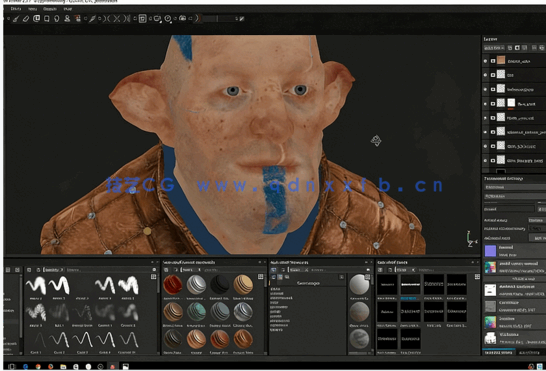Select the shiny silver material sphere in the top row
Viewport: 546px width, 371px height.
(196, 285)
